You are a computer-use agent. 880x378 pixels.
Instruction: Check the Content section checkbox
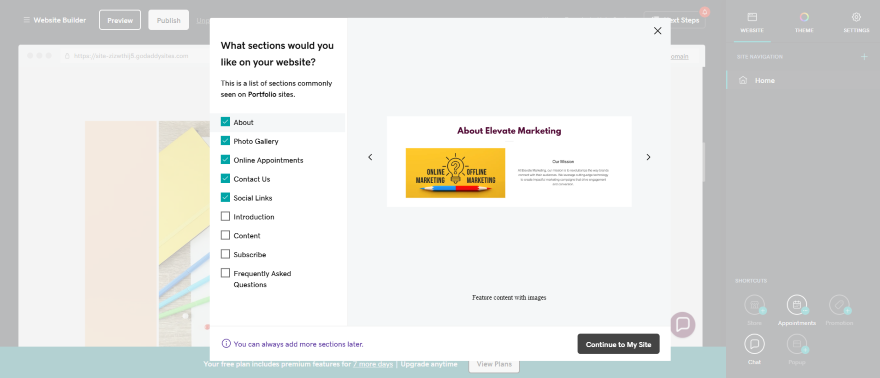click(225, 235)
